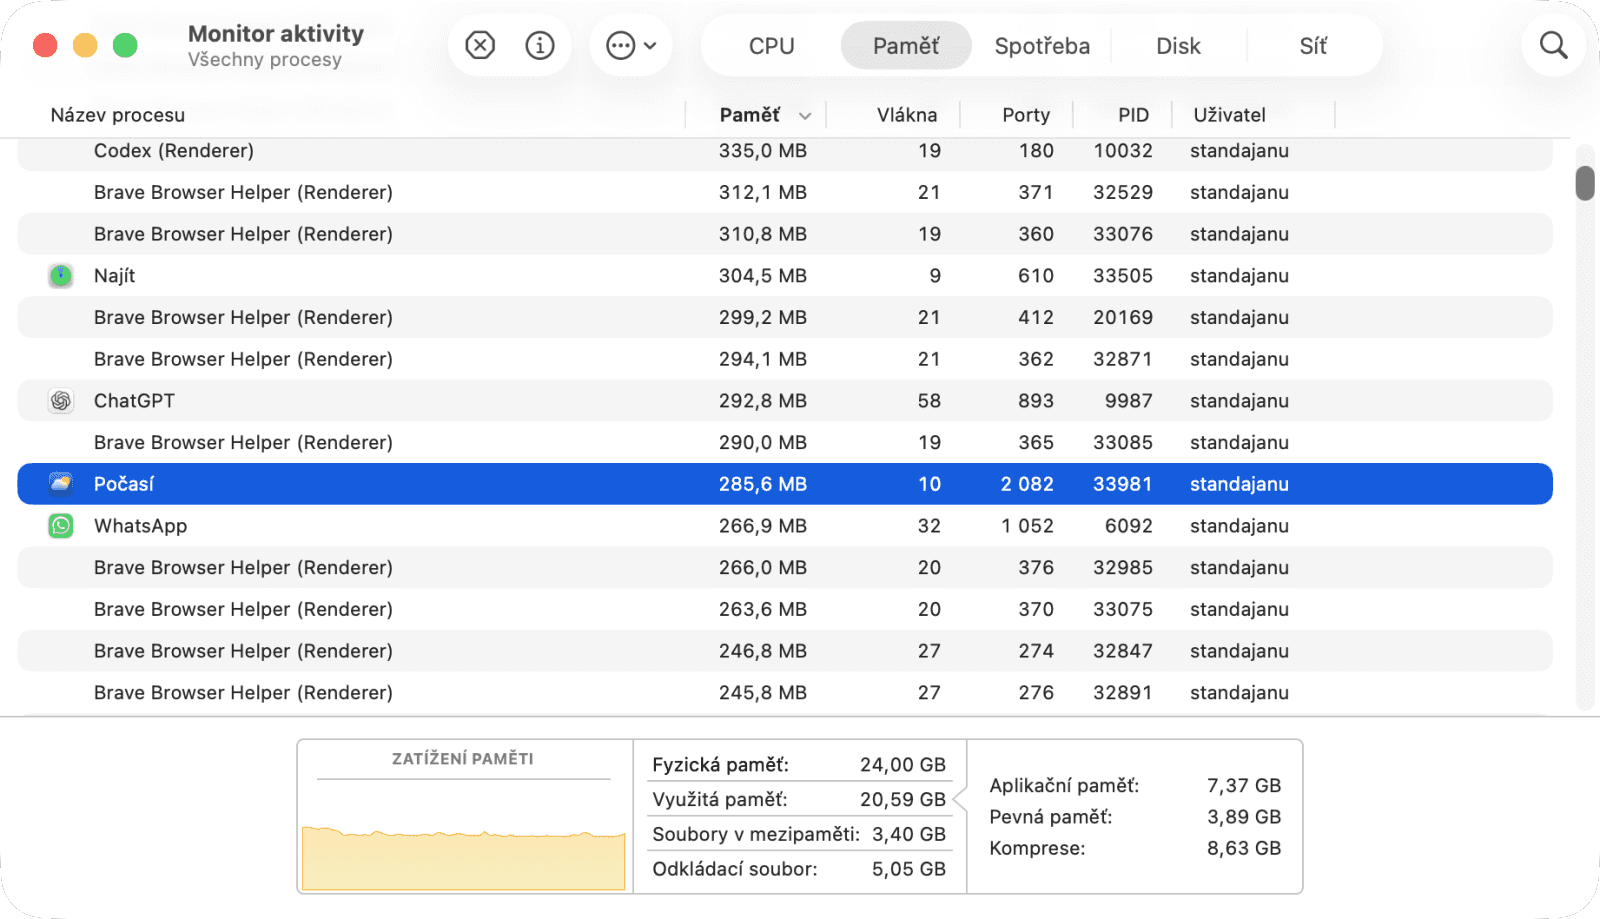1600x919 pixels.
Task: Click the WhatsApp app icon
Action: click(x=61, y=526)
